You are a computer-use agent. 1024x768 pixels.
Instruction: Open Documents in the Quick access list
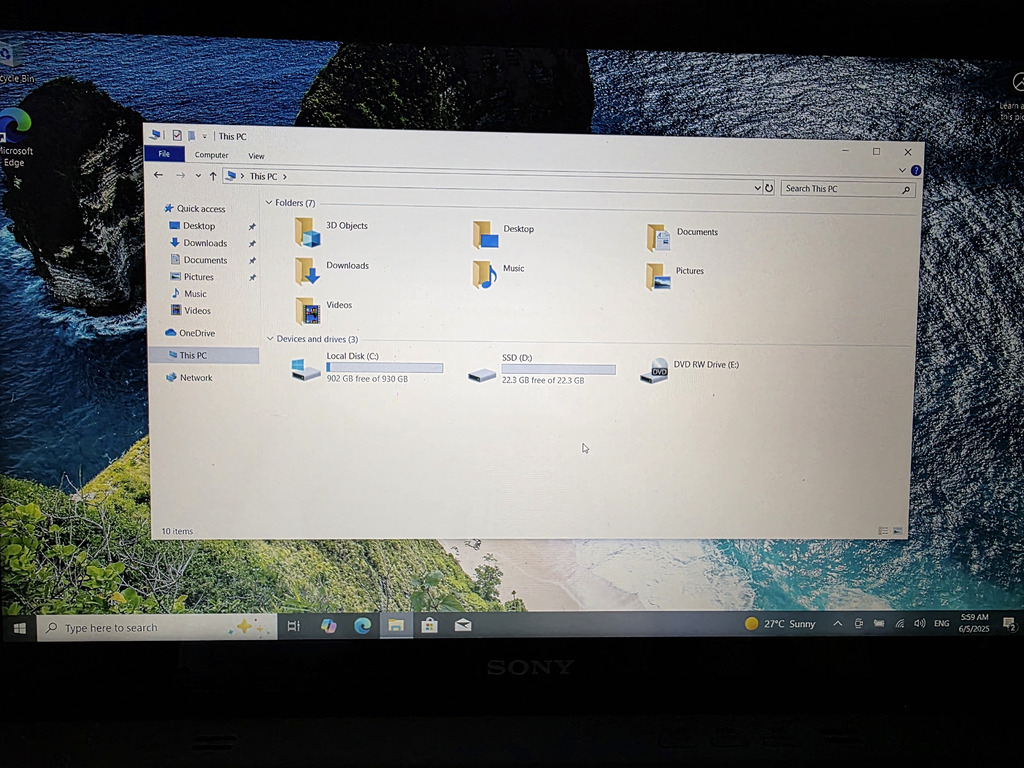click(199, 259)
